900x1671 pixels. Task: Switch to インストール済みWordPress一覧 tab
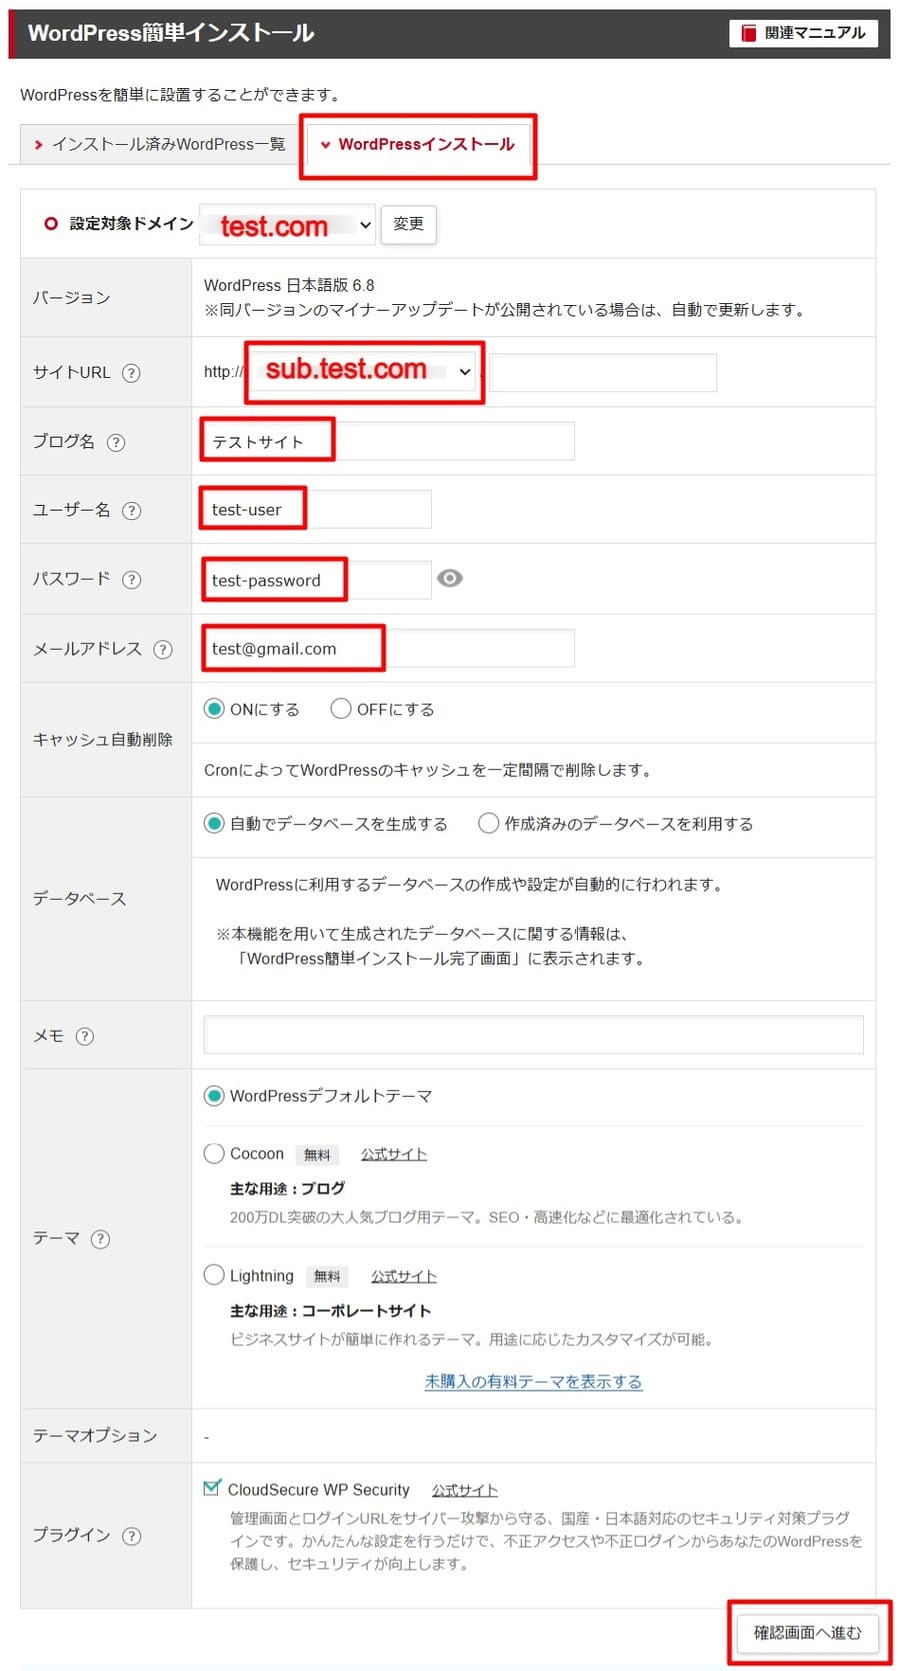click(160, 145)
